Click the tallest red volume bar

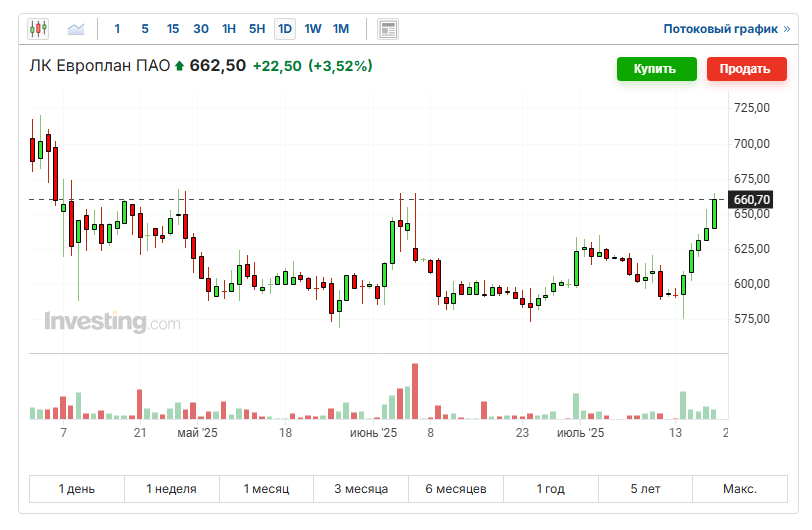415,391
